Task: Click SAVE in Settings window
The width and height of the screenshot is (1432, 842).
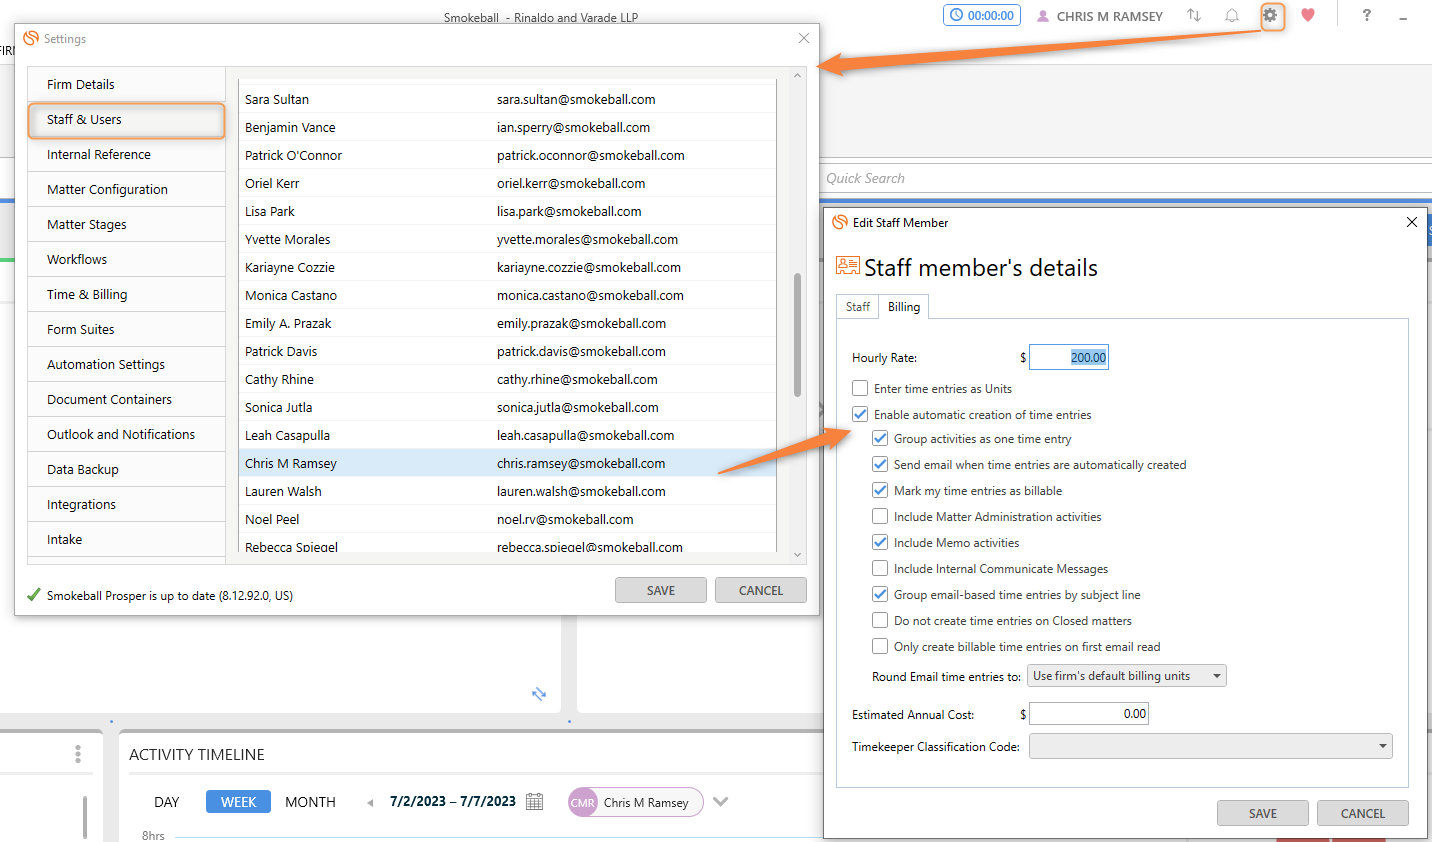Action: [661, 590]
